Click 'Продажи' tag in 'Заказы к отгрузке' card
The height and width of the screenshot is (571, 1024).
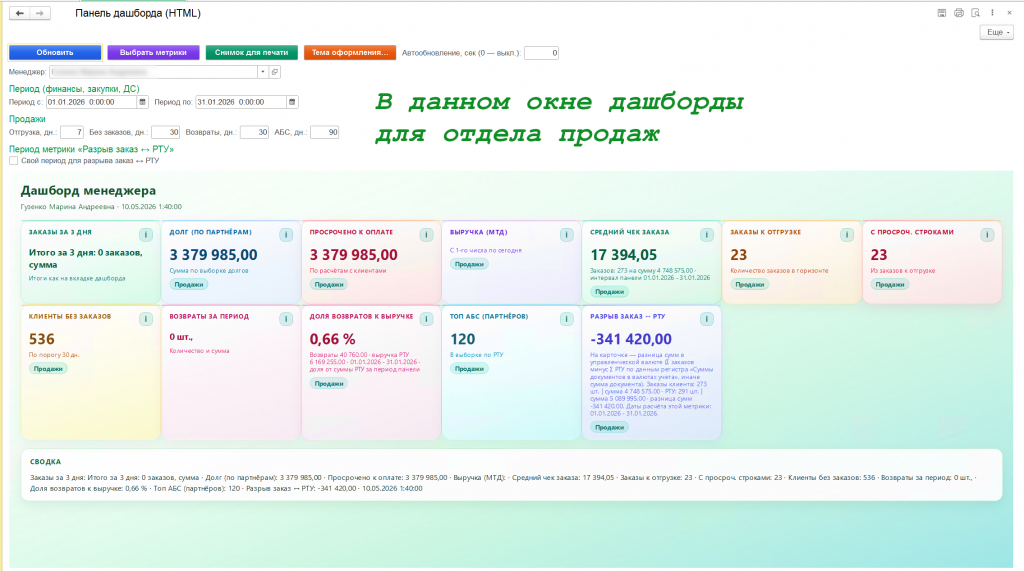coord(750,284)
